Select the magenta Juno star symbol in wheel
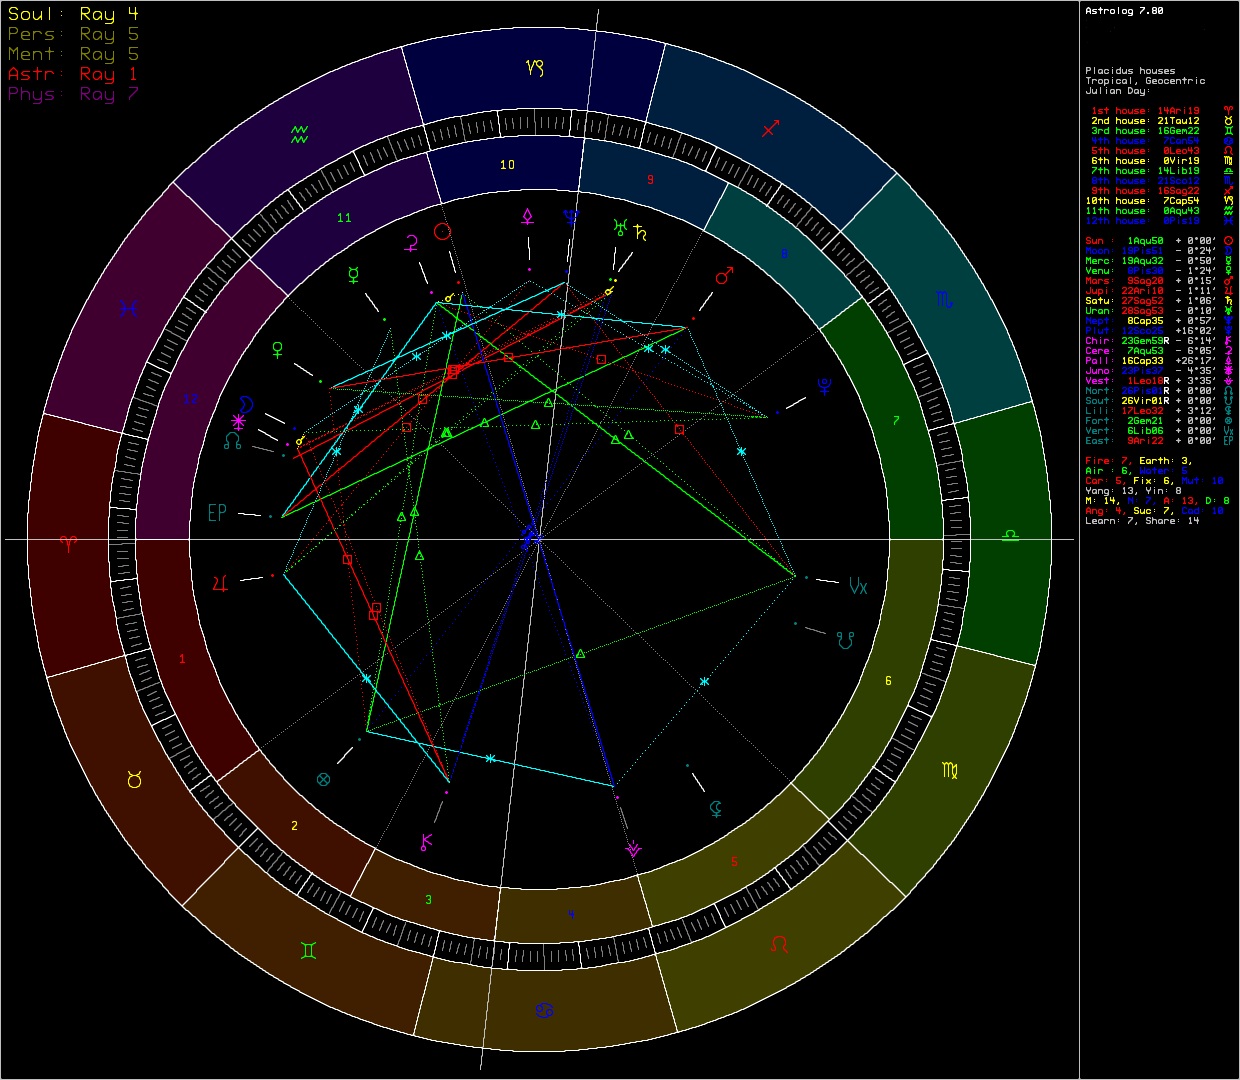Screen dimensions: 1240x1080 point(238,422)
